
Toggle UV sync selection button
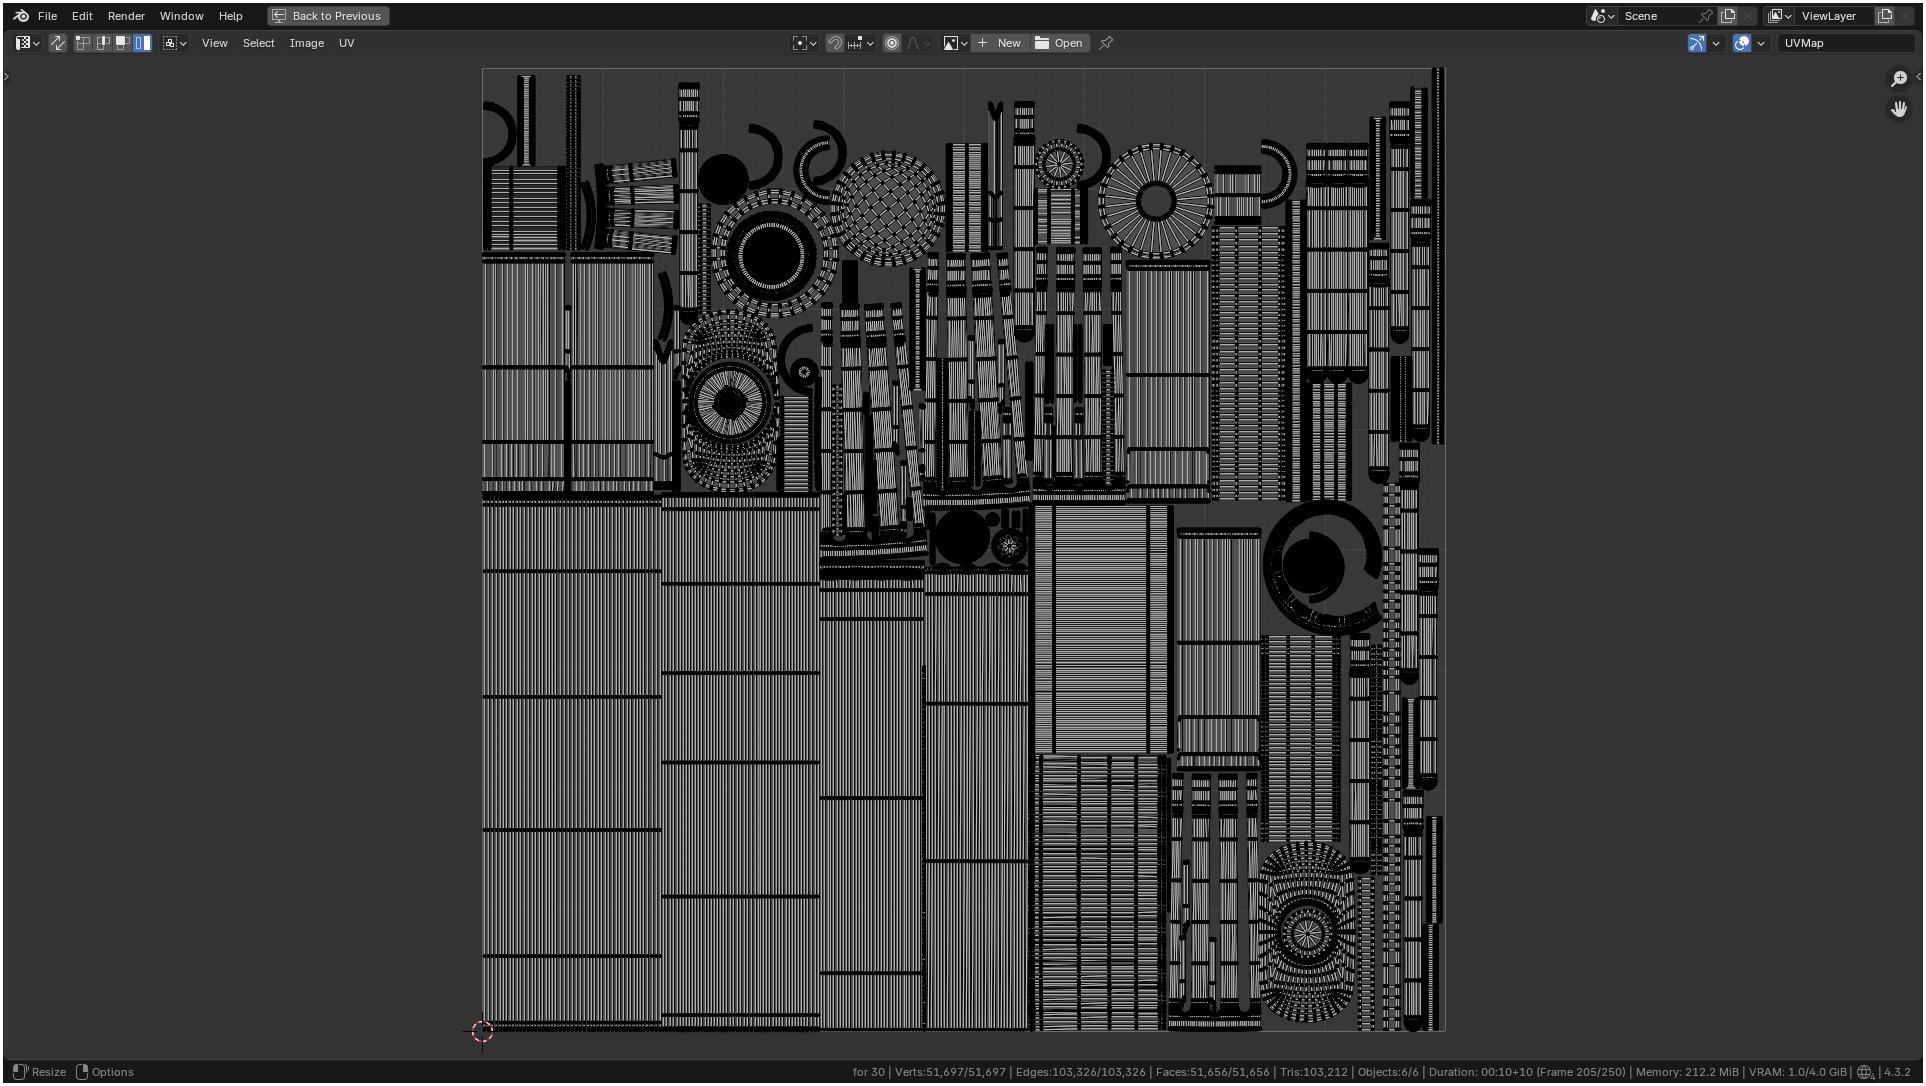pos(58,43)
